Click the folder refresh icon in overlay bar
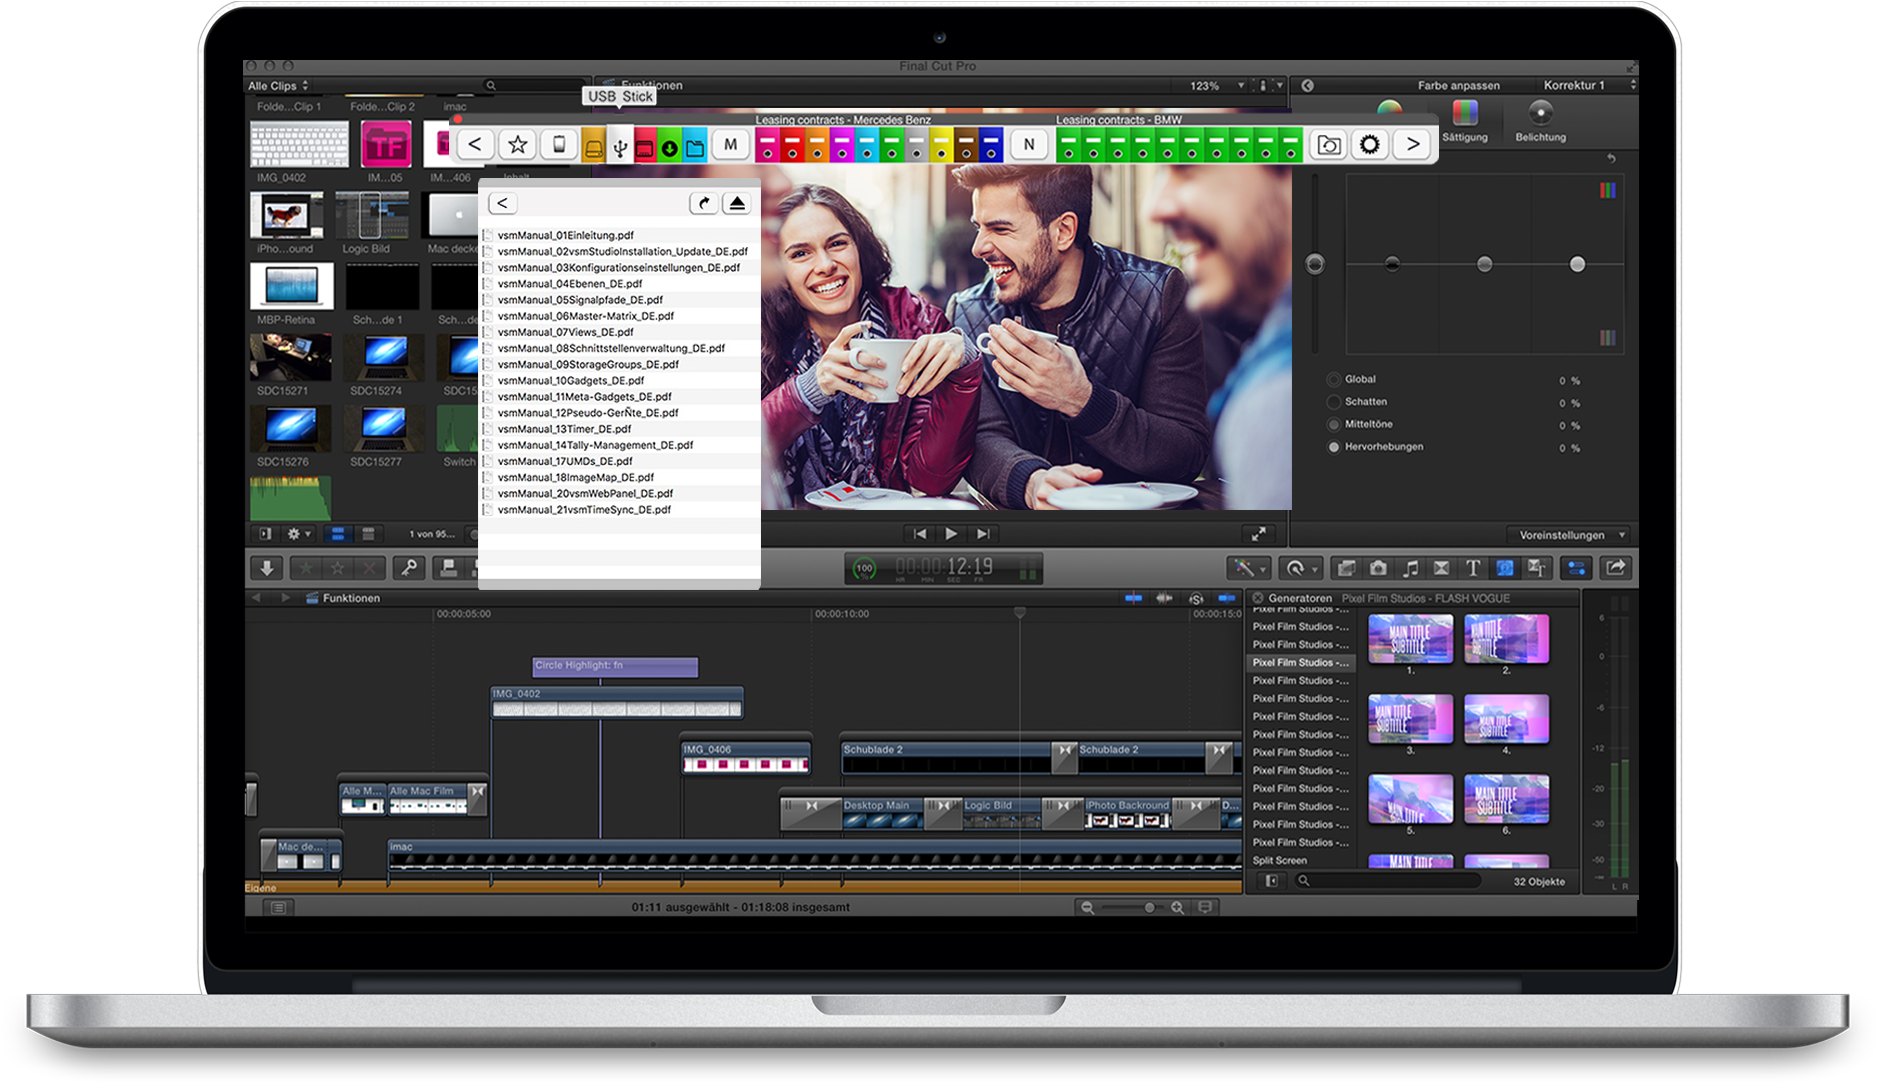The image size is (1877, 1082). pyautogui.click(x=1329, y=145)
